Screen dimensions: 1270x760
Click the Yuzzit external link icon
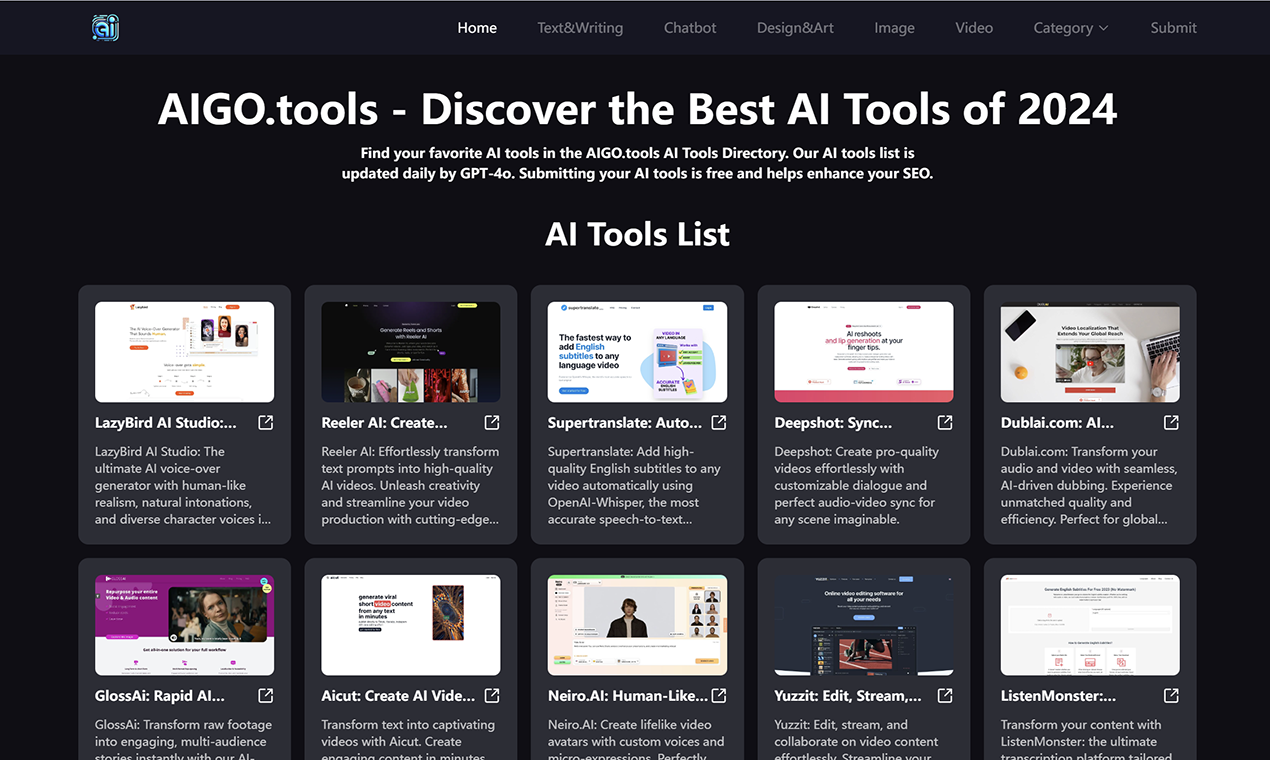coord(944,695)
